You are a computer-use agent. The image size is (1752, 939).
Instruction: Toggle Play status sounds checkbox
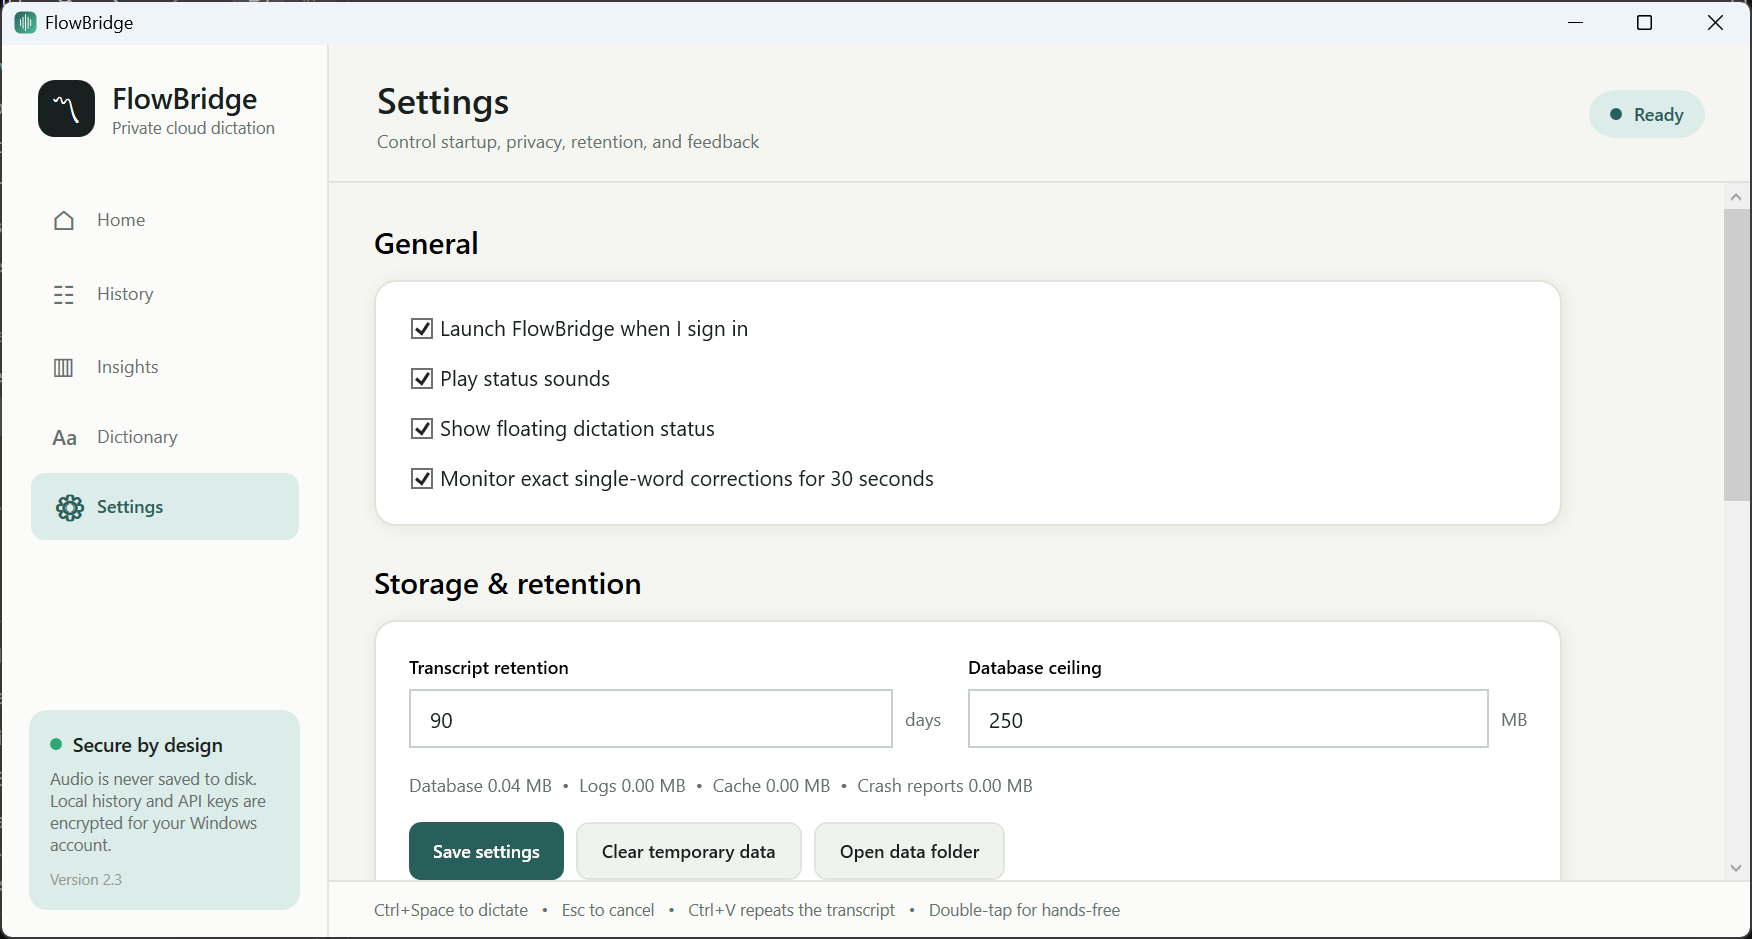tap(422, 379)
